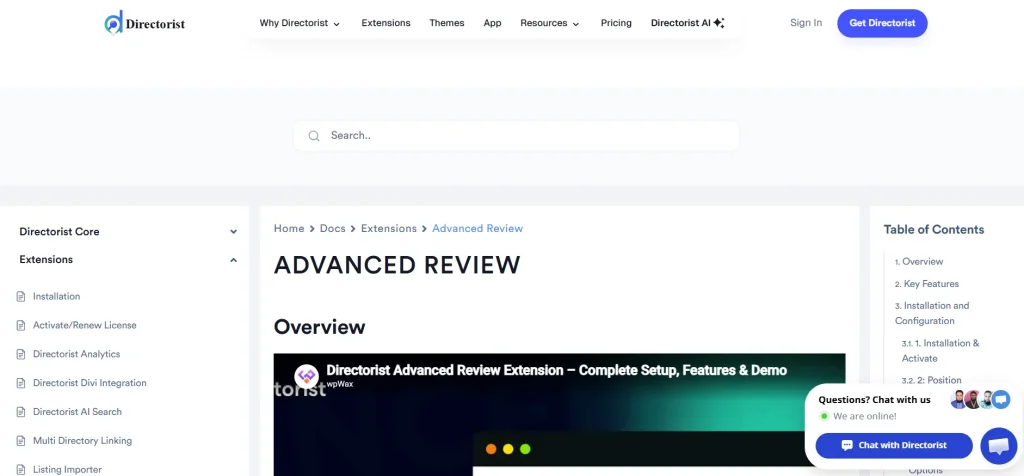This screenshot has height=476, width=1024.
Task: Click the document icon beside Installation
Action: 21,296
